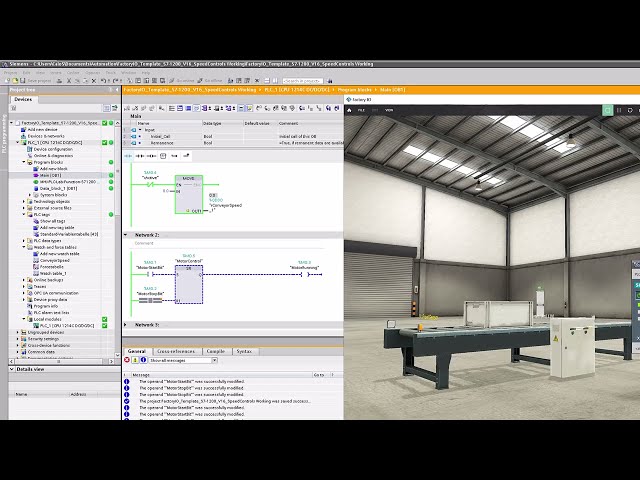
Task: Expand the Ungrouped devices node
Action: pos(18,332)
